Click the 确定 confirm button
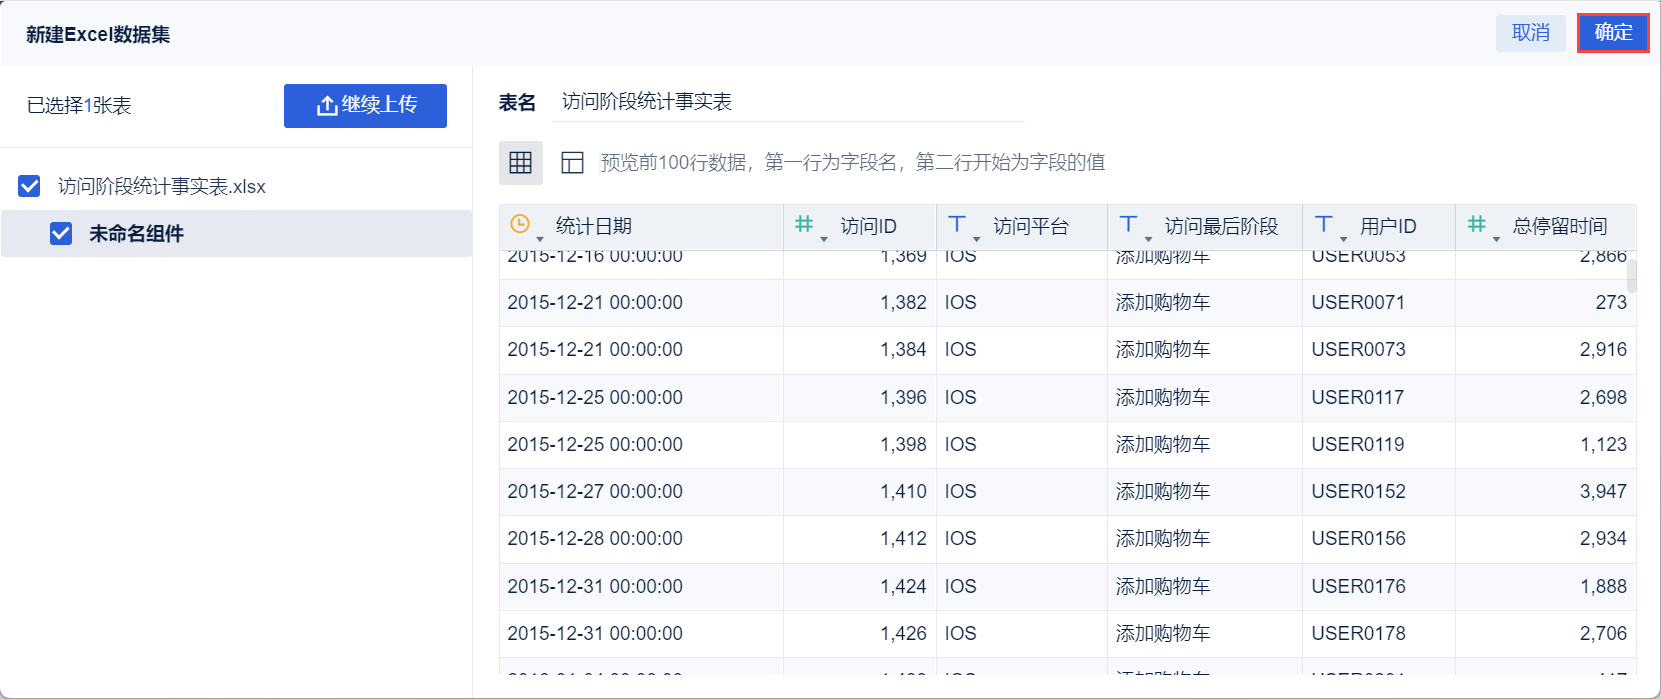Image resolution: width=1661 pixels, height=699 pixels. [x=1613, y=33]
